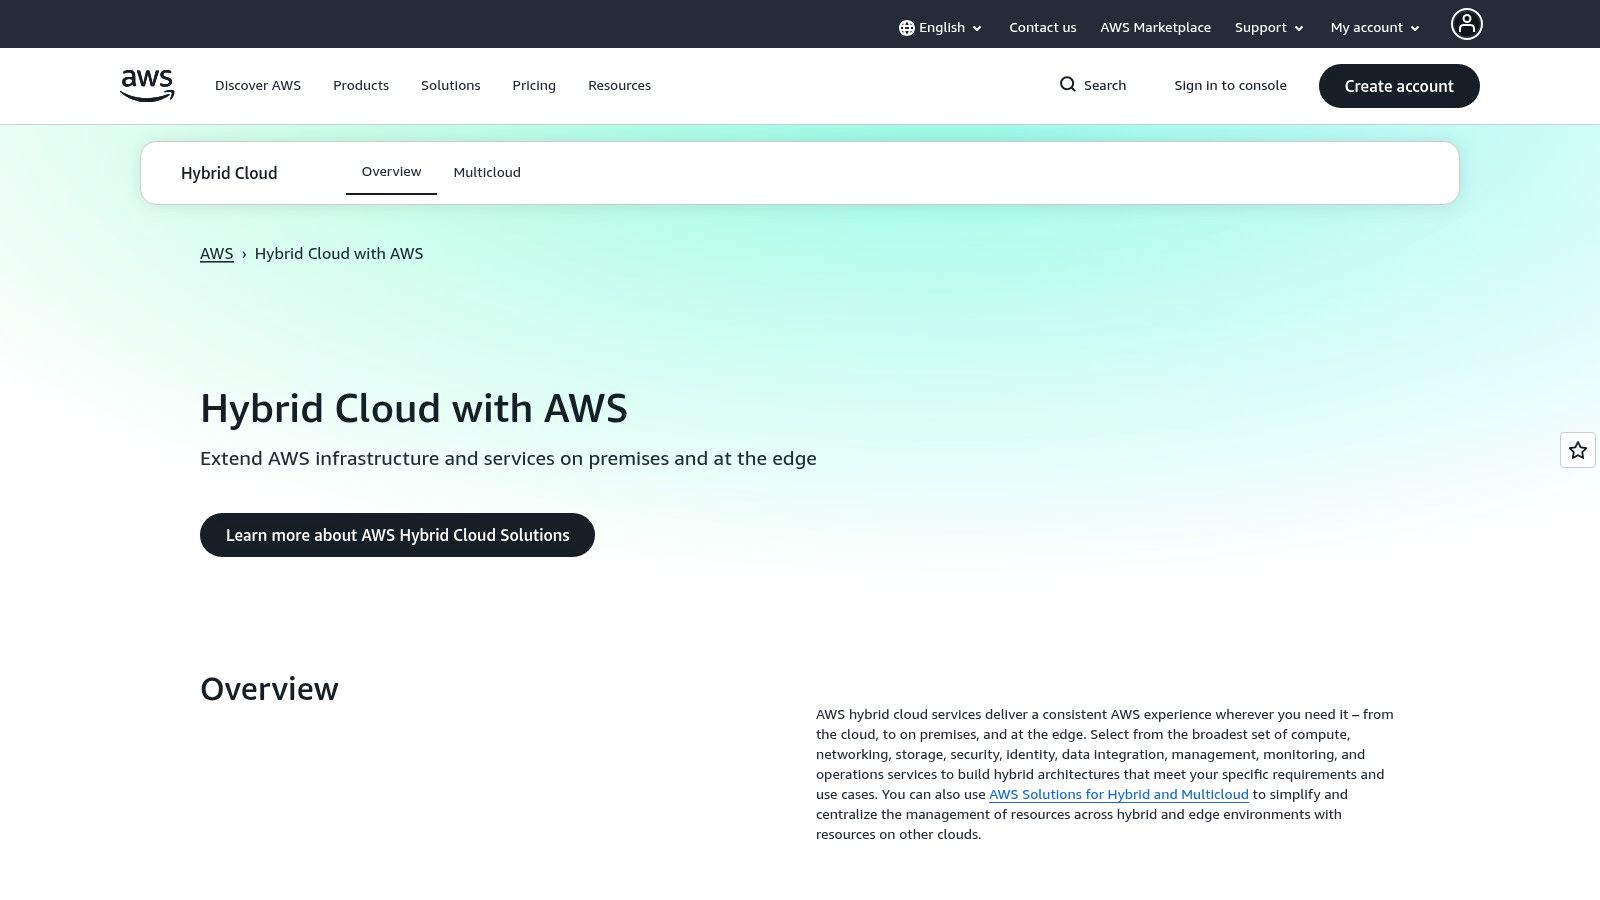Open the Solutions menu
Viewport: 1600px width, 900px height.
click(450, 85)
